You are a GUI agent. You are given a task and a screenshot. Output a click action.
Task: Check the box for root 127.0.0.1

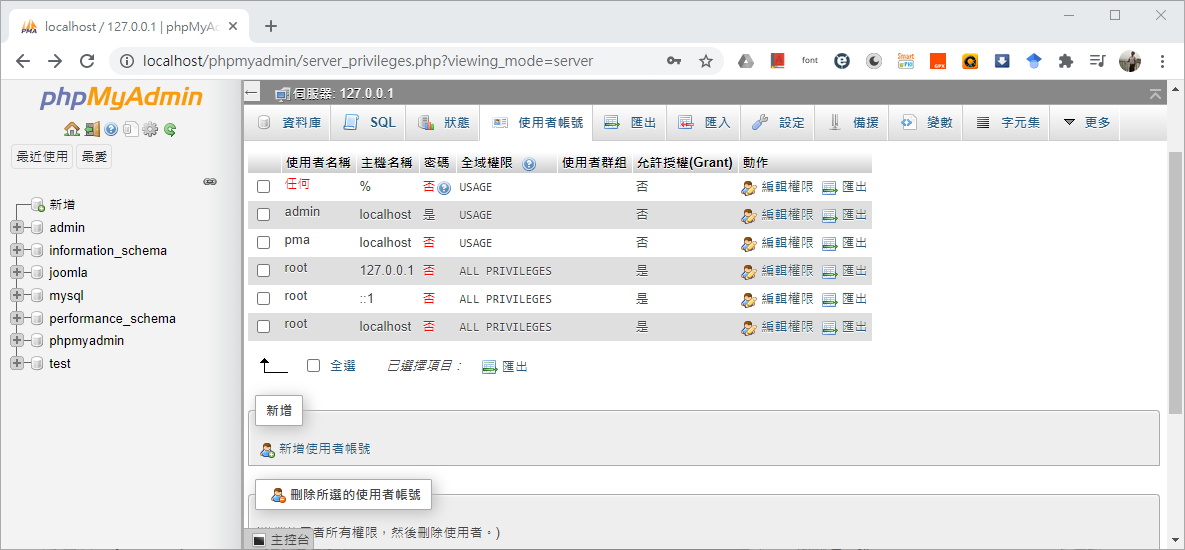coord(264,270)
